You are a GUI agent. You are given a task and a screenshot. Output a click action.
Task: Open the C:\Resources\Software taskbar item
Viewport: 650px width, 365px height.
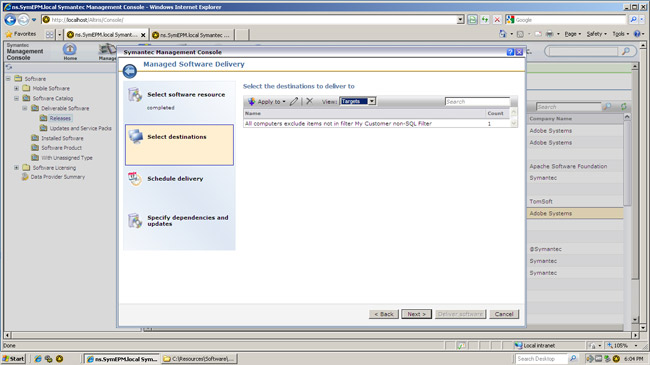199,359
